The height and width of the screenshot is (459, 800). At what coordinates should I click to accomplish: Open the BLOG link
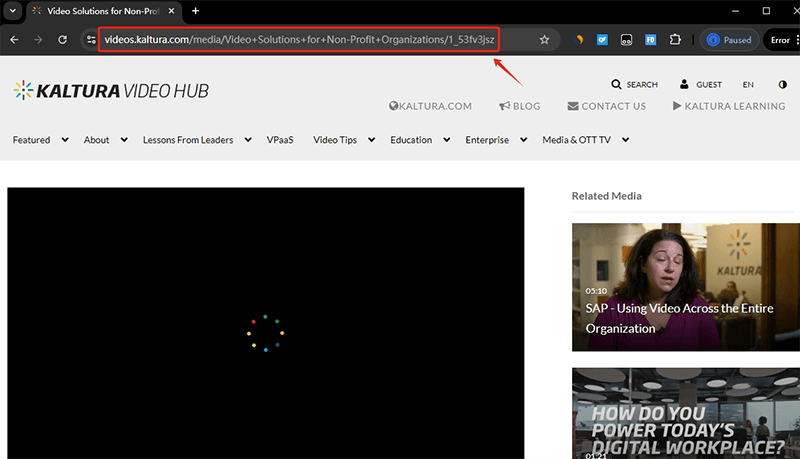coord(519,106)
